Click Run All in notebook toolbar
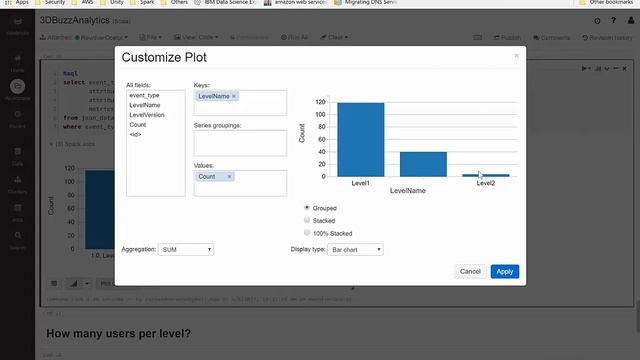 coord(295,38)
